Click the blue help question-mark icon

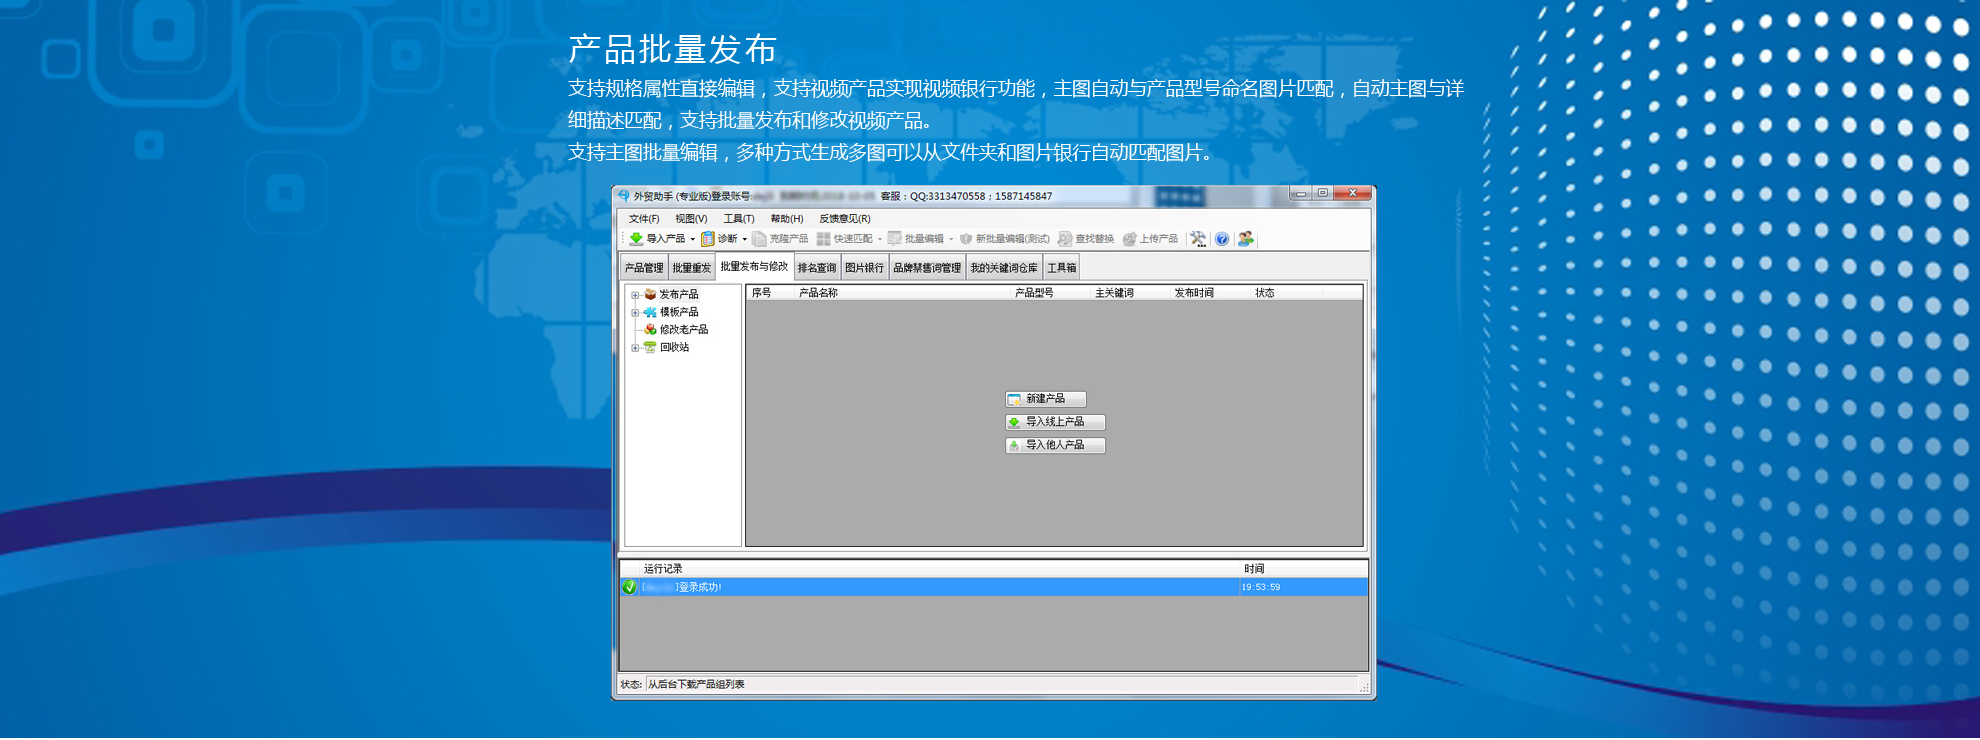point(1222,239)
